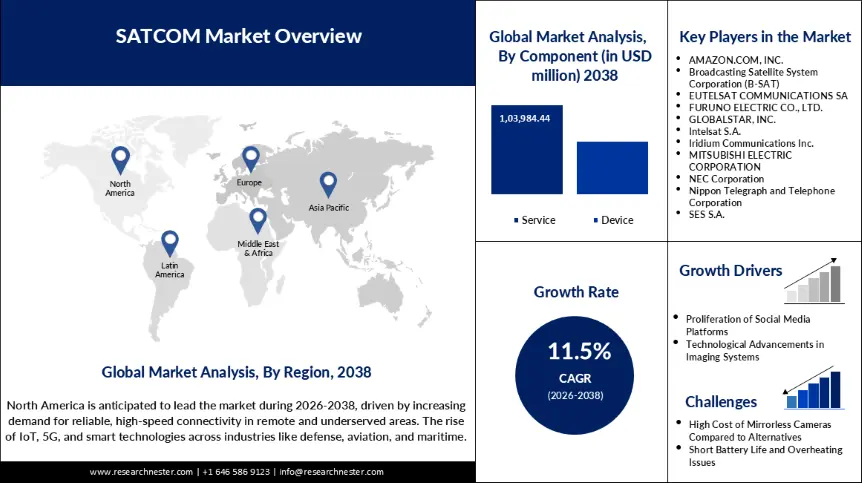Click the Device bar in the chart

click(612, 168)
